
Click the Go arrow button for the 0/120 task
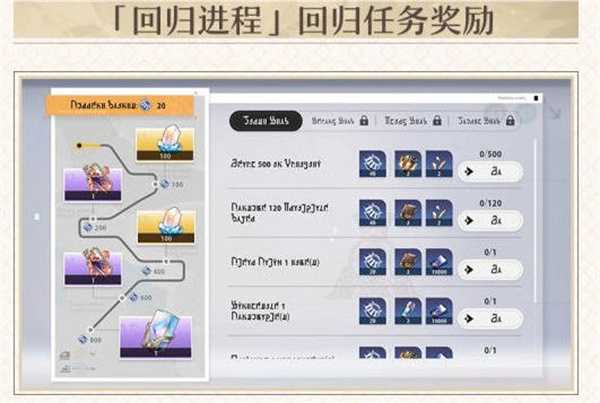coord(490,220)
